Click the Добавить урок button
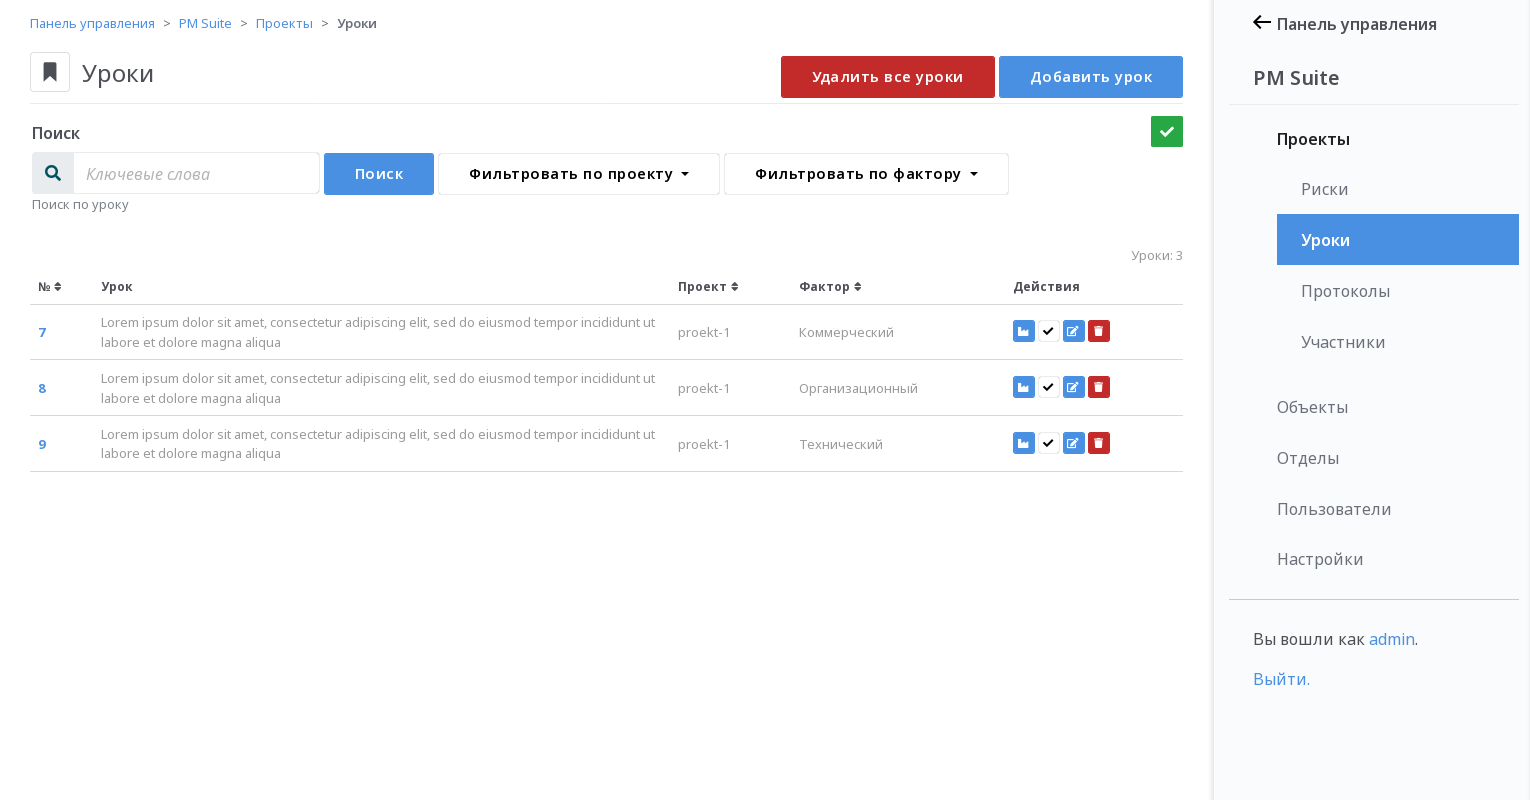 [1091, 77]
